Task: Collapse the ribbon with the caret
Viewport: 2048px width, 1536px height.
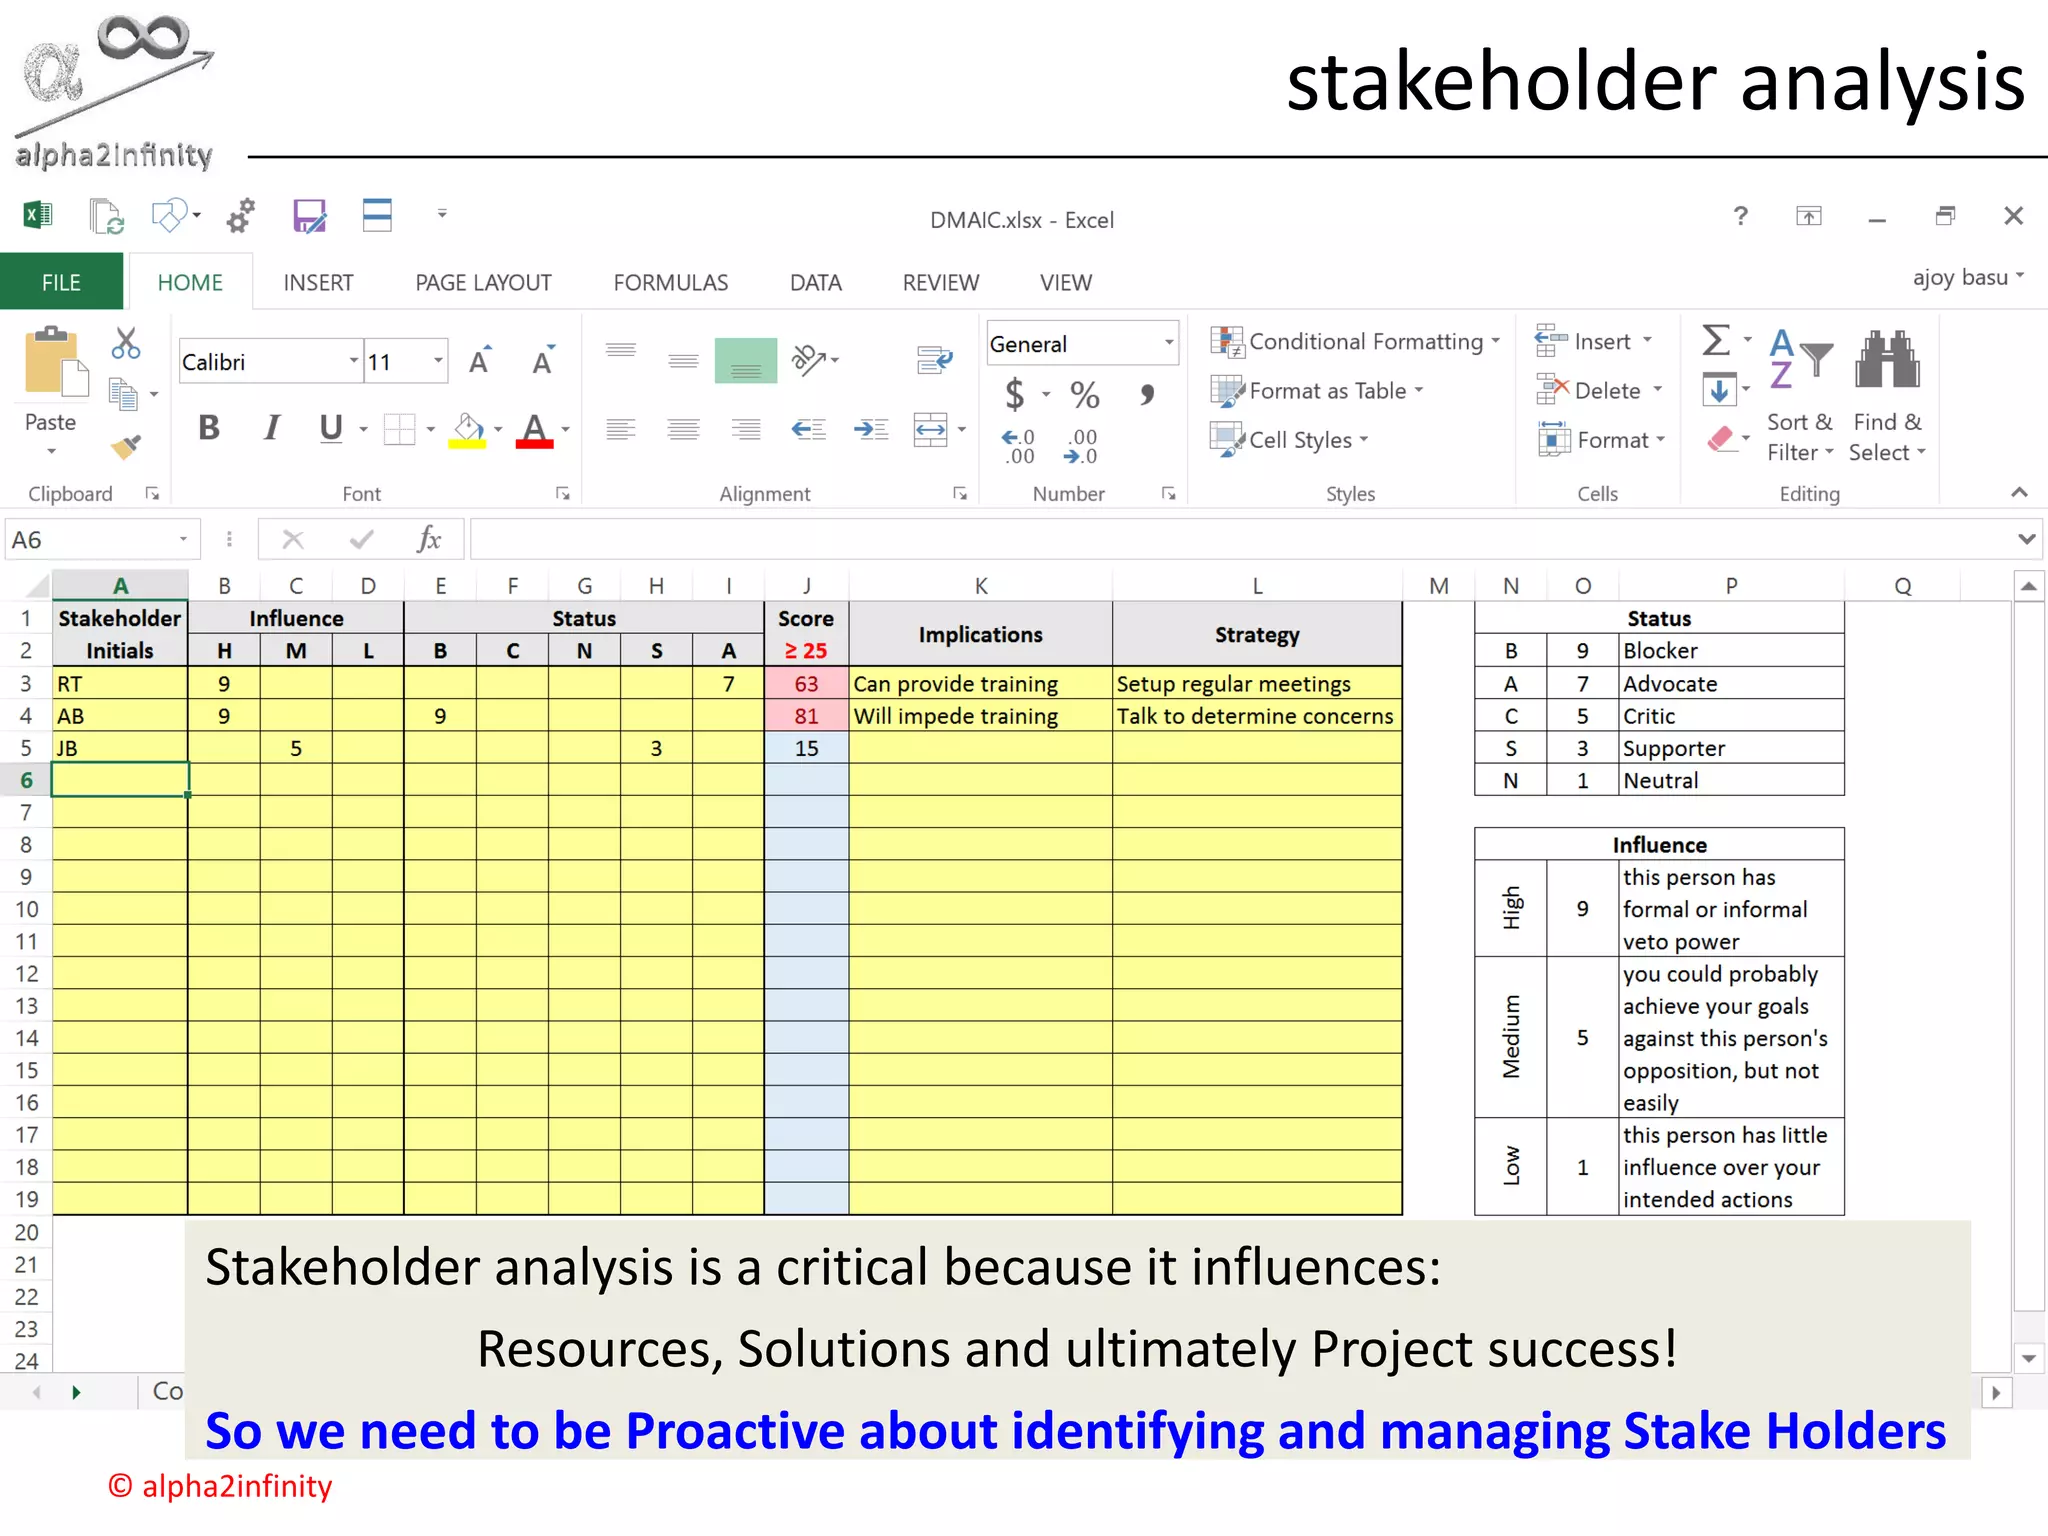Action: pos(2019,492)
